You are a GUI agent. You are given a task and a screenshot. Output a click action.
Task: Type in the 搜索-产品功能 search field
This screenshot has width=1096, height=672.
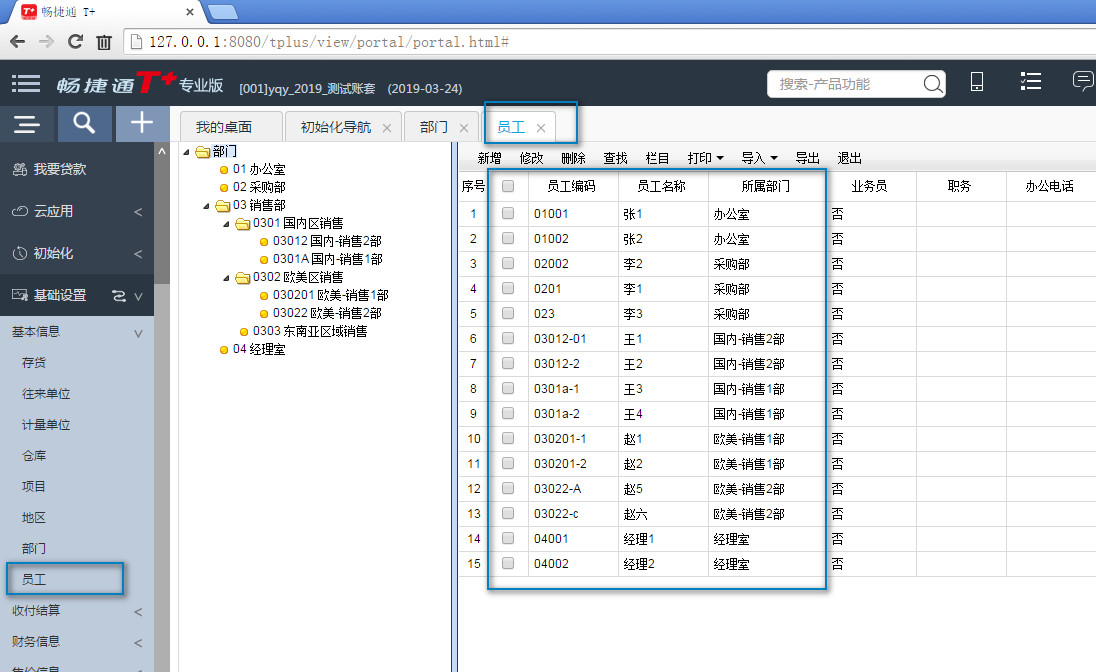pos(845,84)
